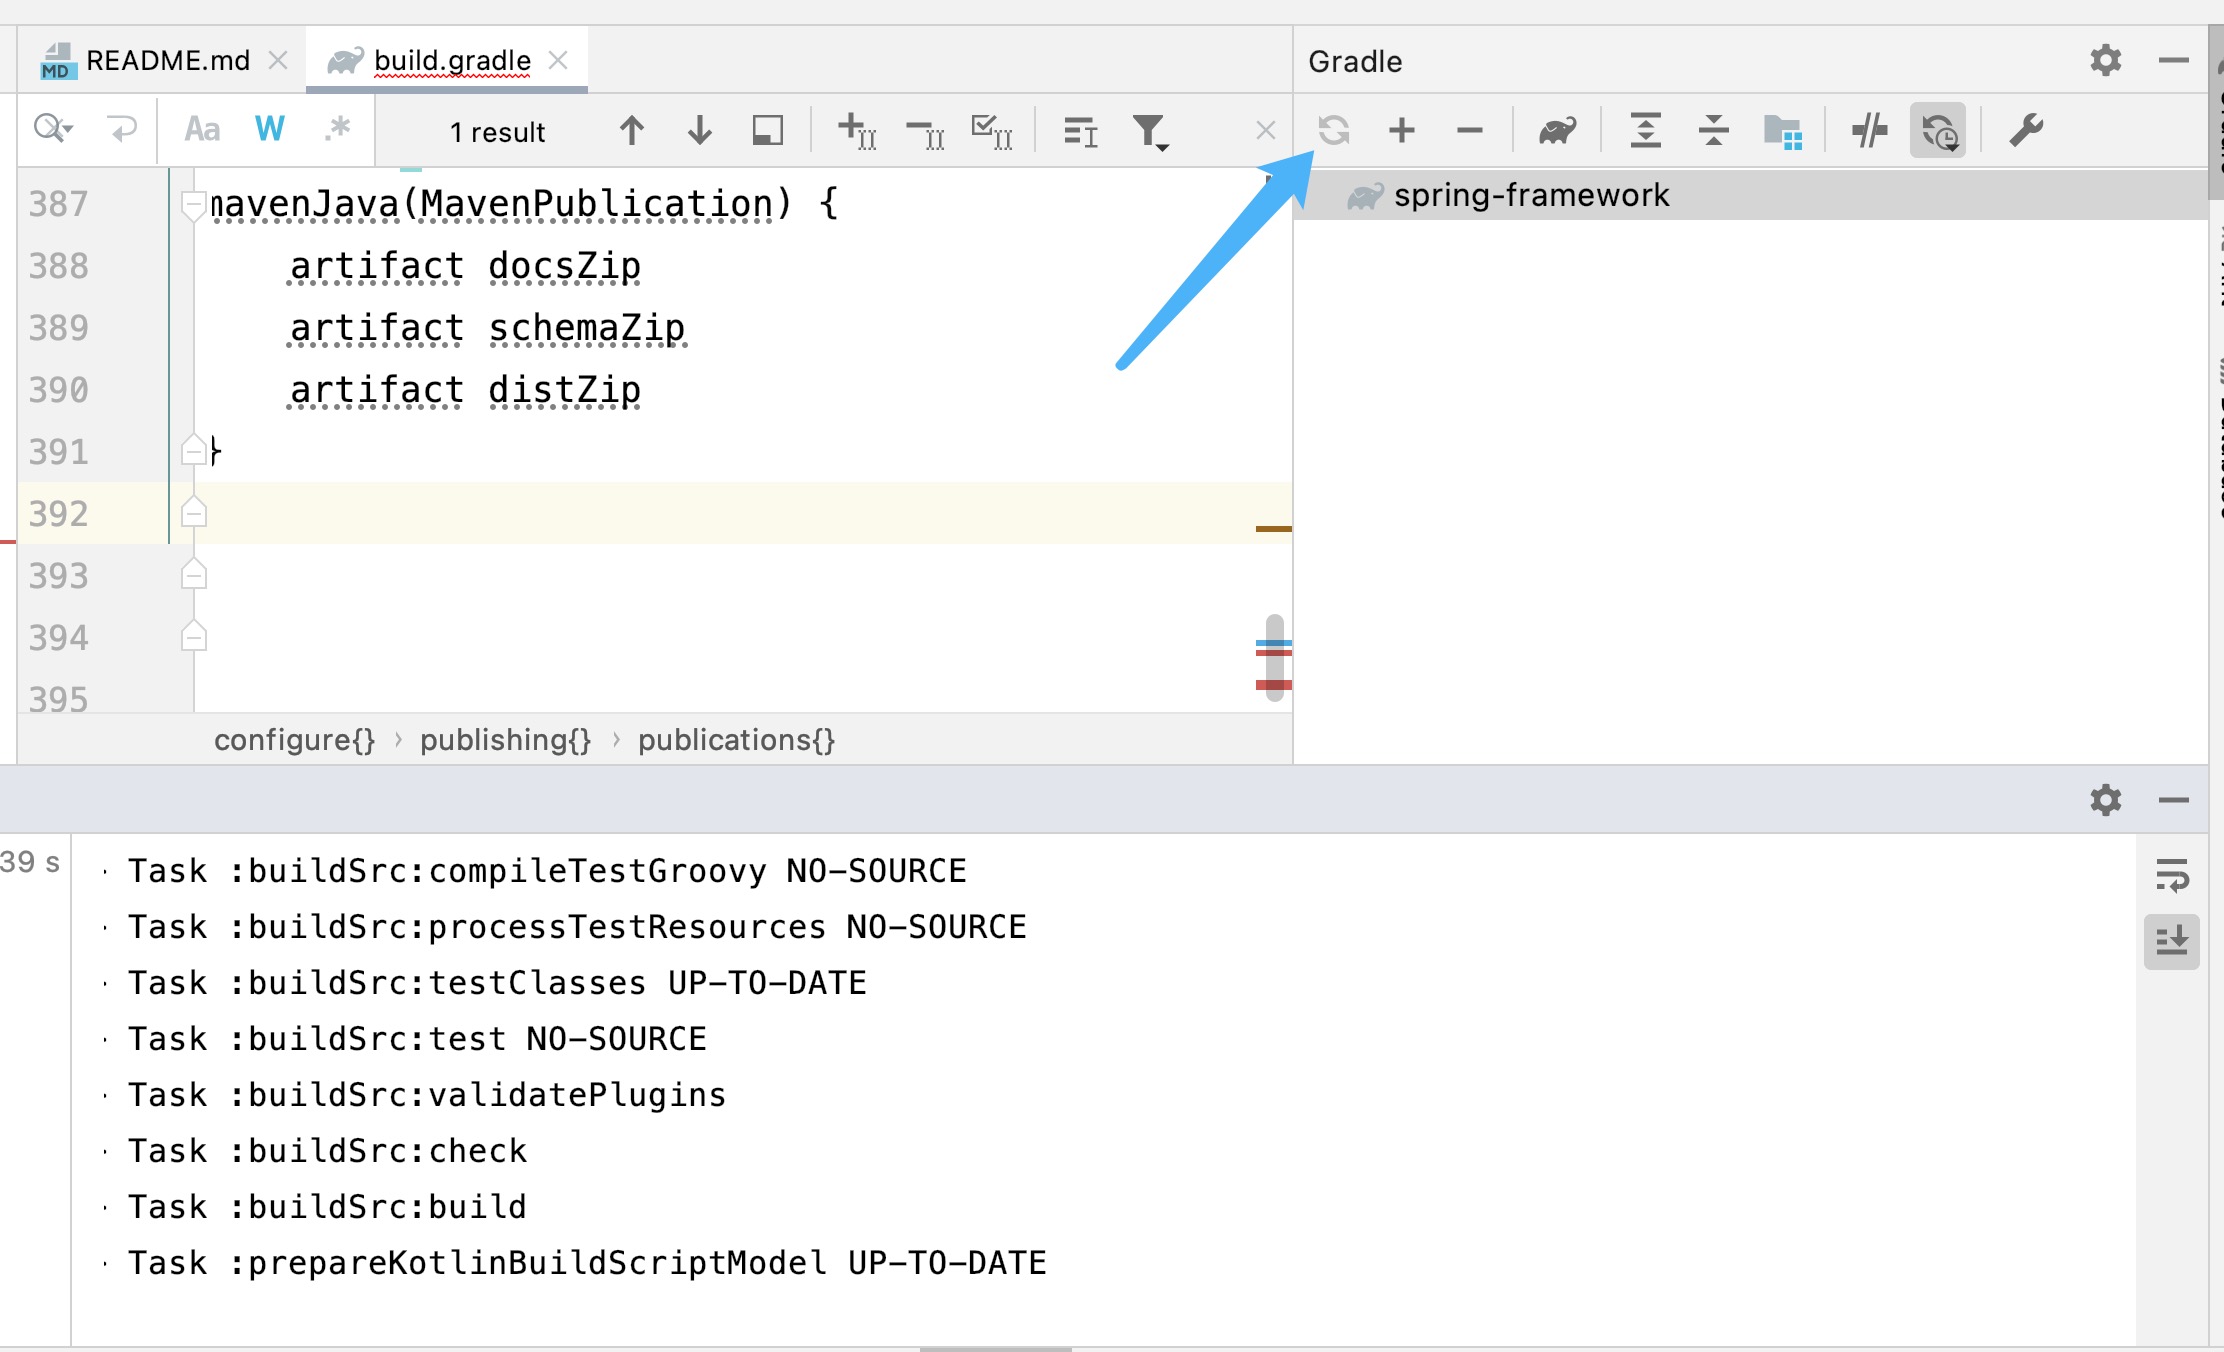Click configure{} breadcrumb
Image resolution: width=2224 pixels, height=1352 pixels.
tap(294, 740)
